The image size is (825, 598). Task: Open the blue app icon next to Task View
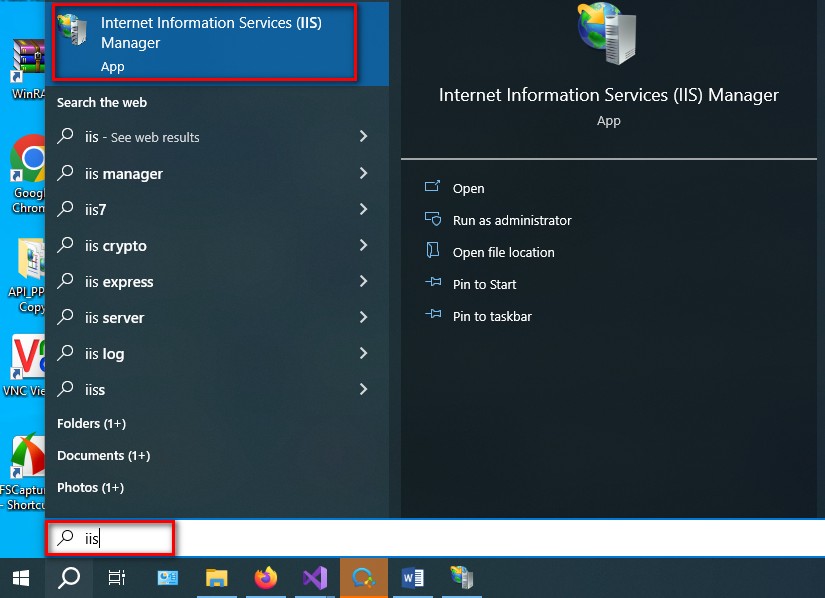167,578
